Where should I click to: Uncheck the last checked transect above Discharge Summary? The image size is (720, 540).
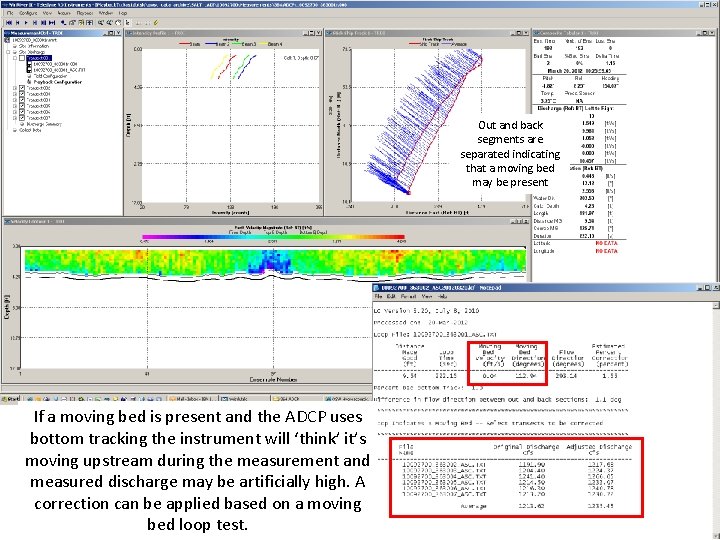tap(22, 118)
